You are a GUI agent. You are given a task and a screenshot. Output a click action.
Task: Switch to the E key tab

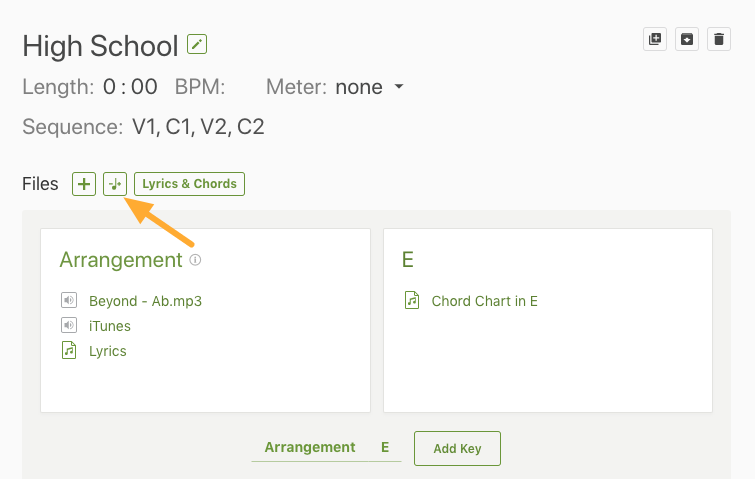click(385, 447)
